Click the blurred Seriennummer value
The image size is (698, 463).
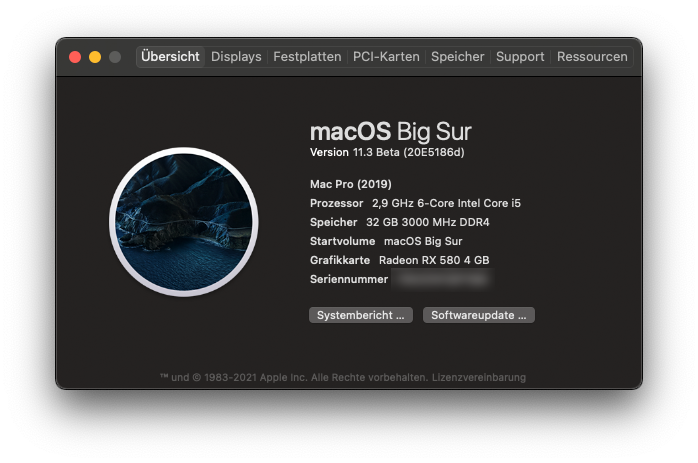[442, 279]
